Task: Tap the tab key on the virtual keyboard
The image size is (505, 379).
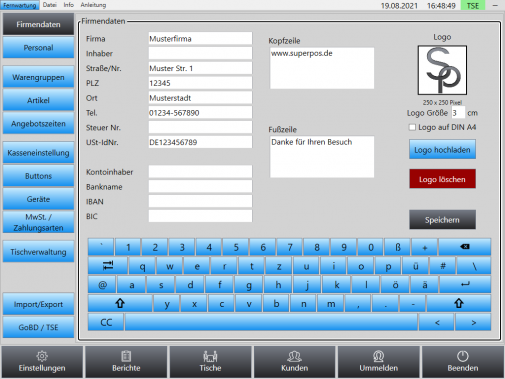Action: coord(108,266)
